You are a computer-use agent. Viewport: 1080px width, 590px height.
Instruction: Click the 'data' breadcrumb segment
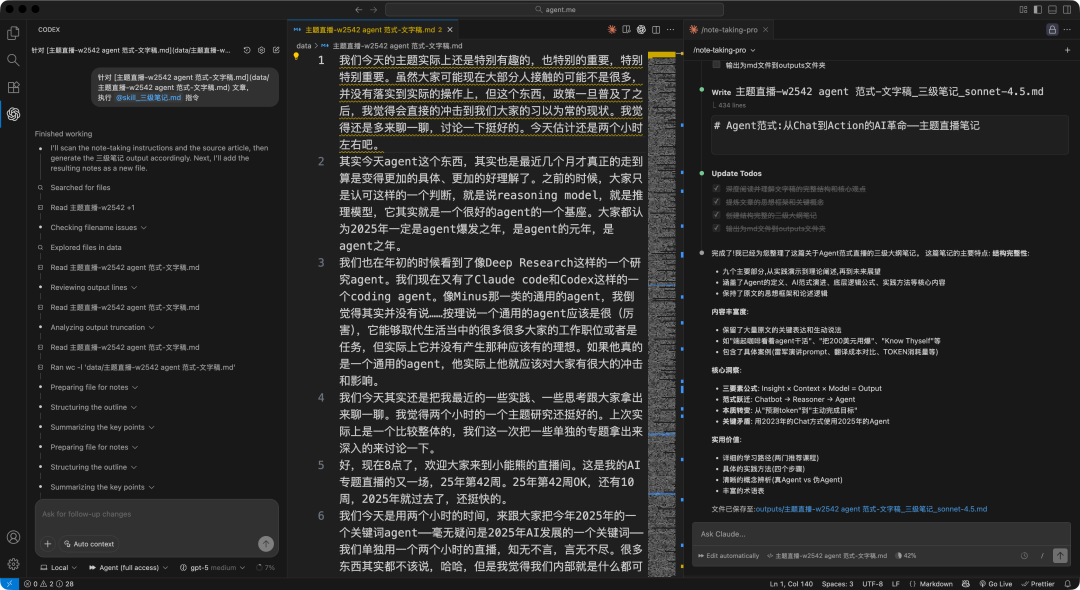[x=304, y=45]
